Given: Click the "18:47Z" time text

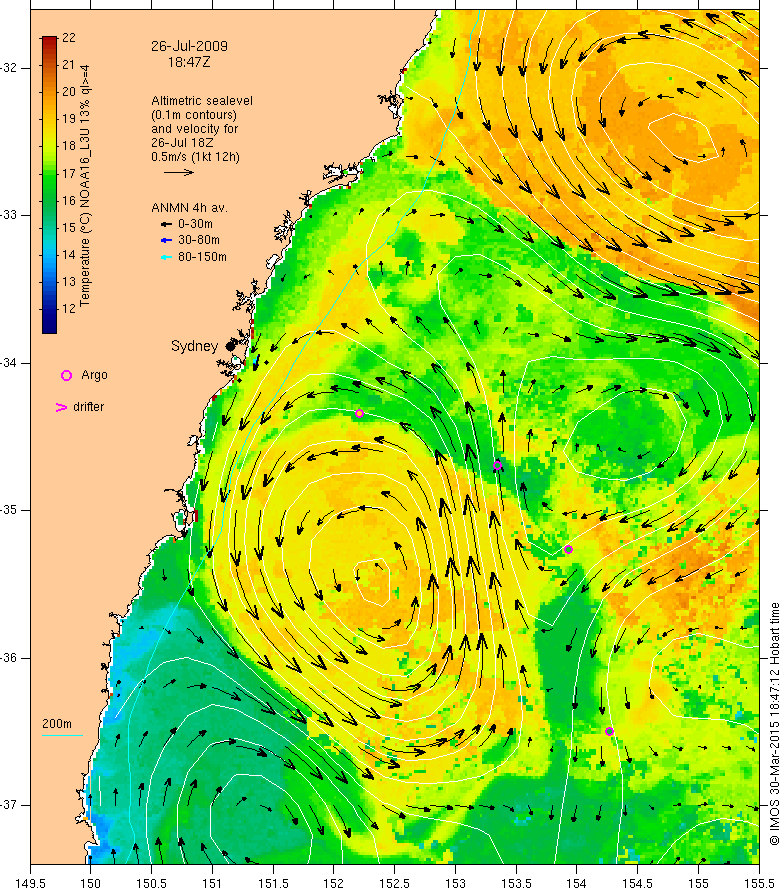Looking at the screenshot, I should [x=189, y=62].
